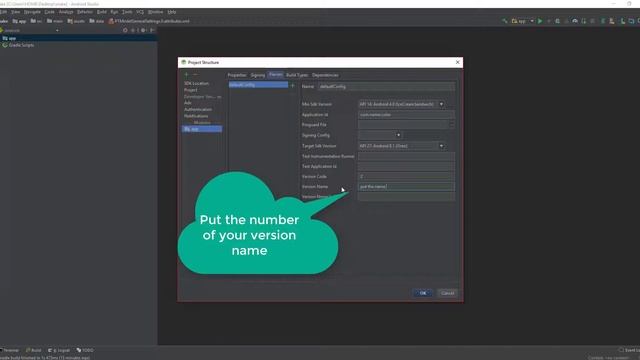Click the Profile gauge icon in the toolbar
The height and width of the screenshot is (360, 640).
point(575,21)
